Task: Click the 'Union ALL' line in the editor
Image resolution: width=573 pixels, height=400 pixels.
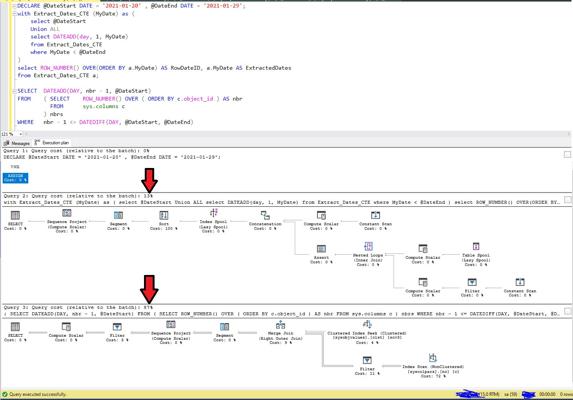Action: coord(45,29)
